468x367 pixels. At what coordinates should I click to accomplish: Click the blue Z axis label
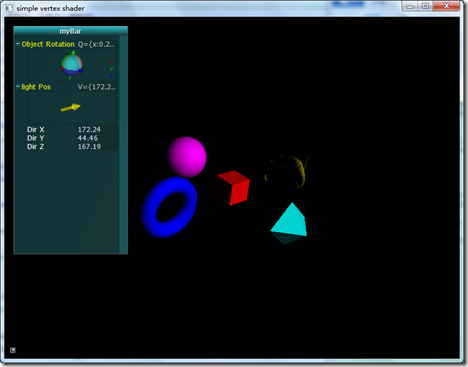pos(111,76)
